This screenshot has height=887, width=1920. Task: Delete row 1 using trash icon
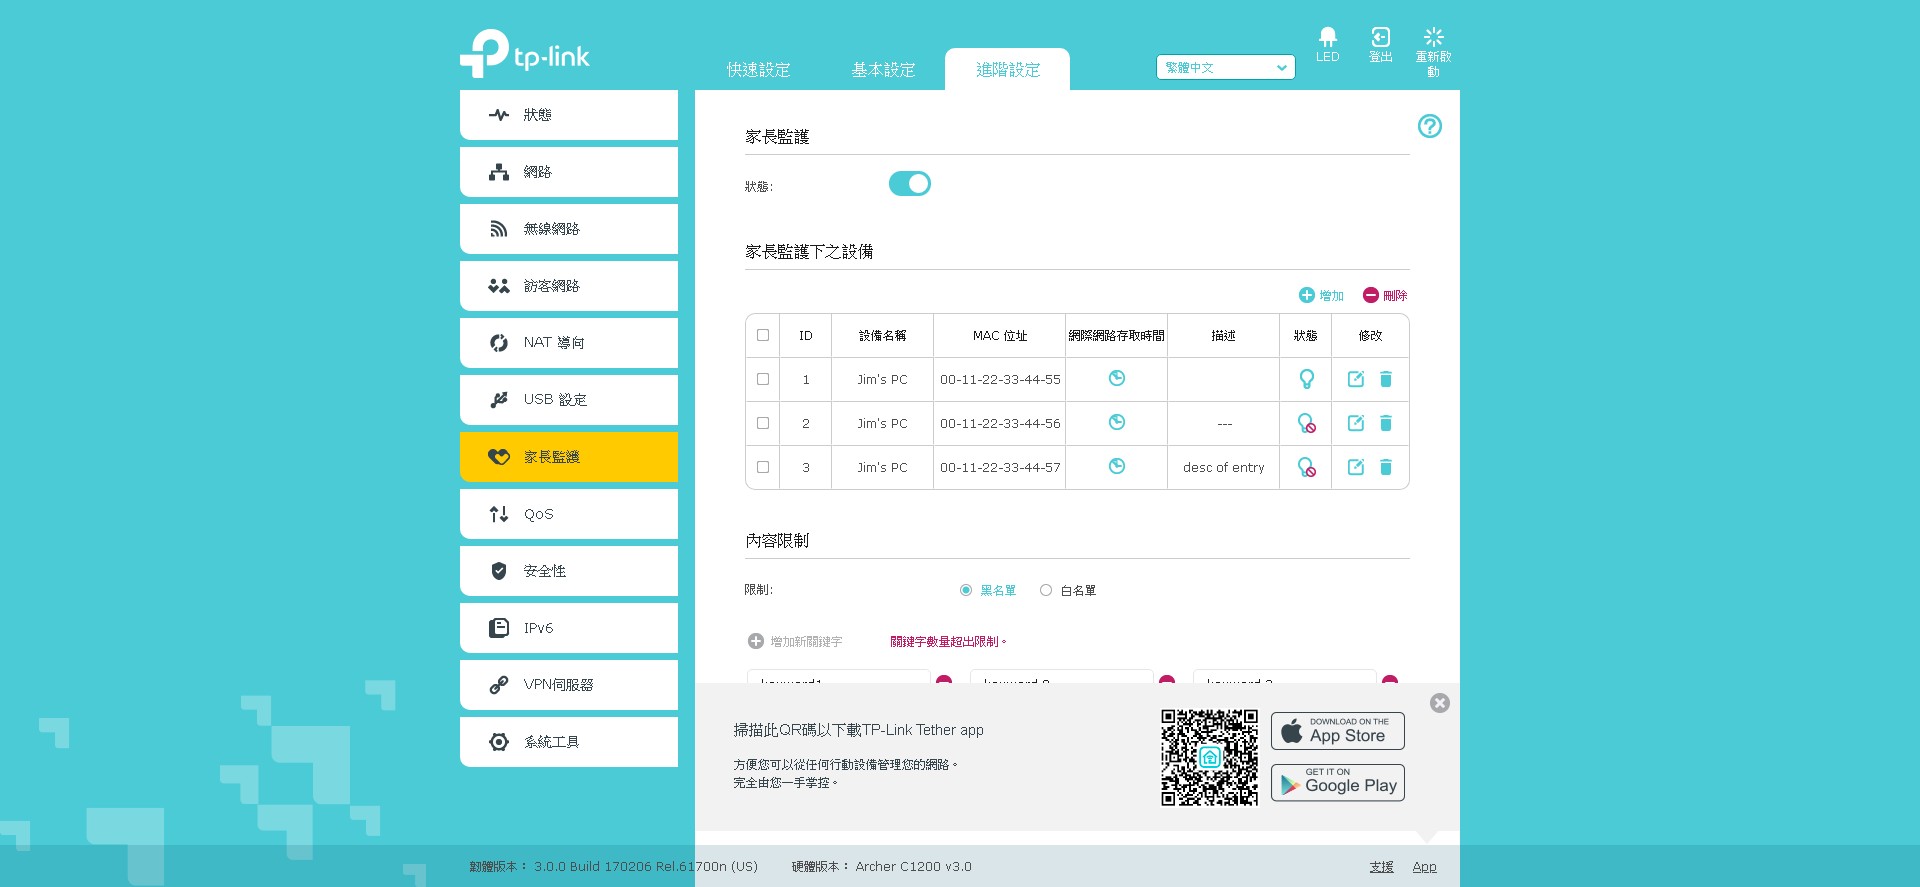point(1386,379)
